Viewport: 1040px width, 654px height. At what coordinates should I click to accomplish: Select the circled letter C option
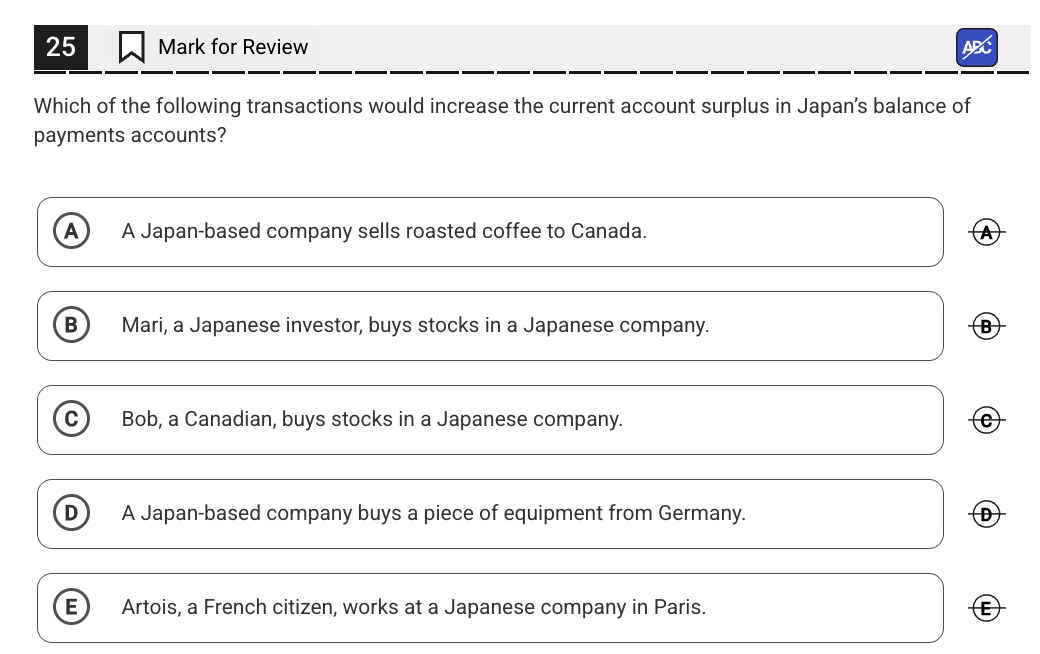71,419
